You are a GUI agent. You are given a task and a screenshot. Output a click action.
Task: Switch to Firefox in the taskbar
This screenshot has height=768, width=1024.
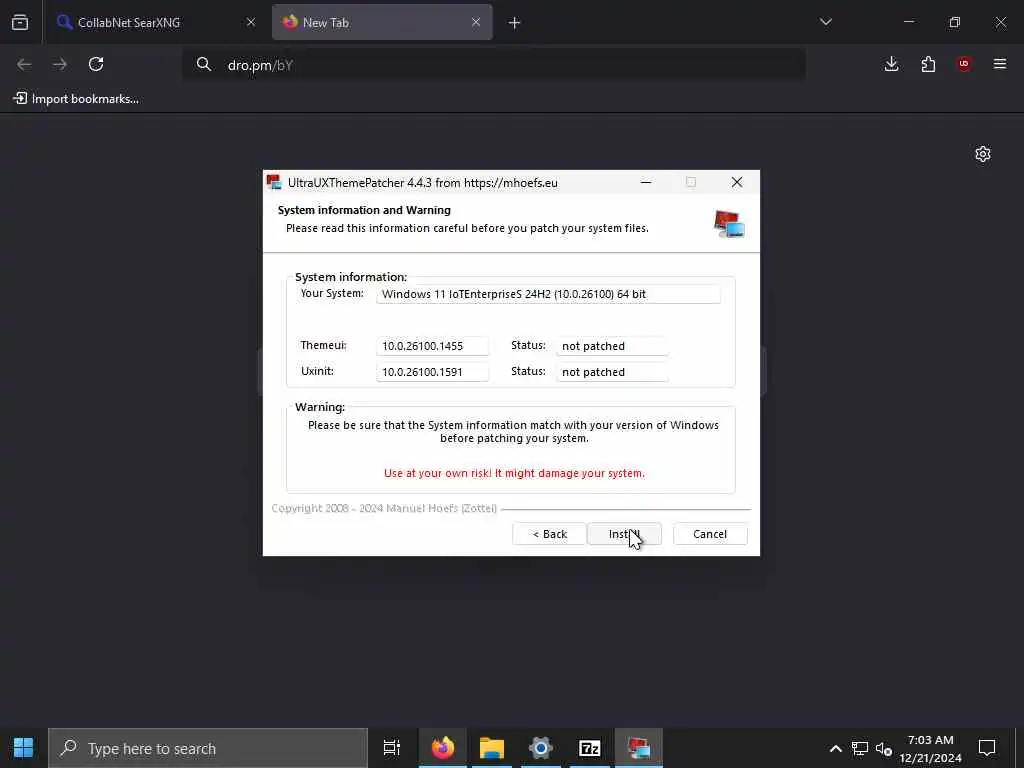pyautogui.click(x=443, y=748)
